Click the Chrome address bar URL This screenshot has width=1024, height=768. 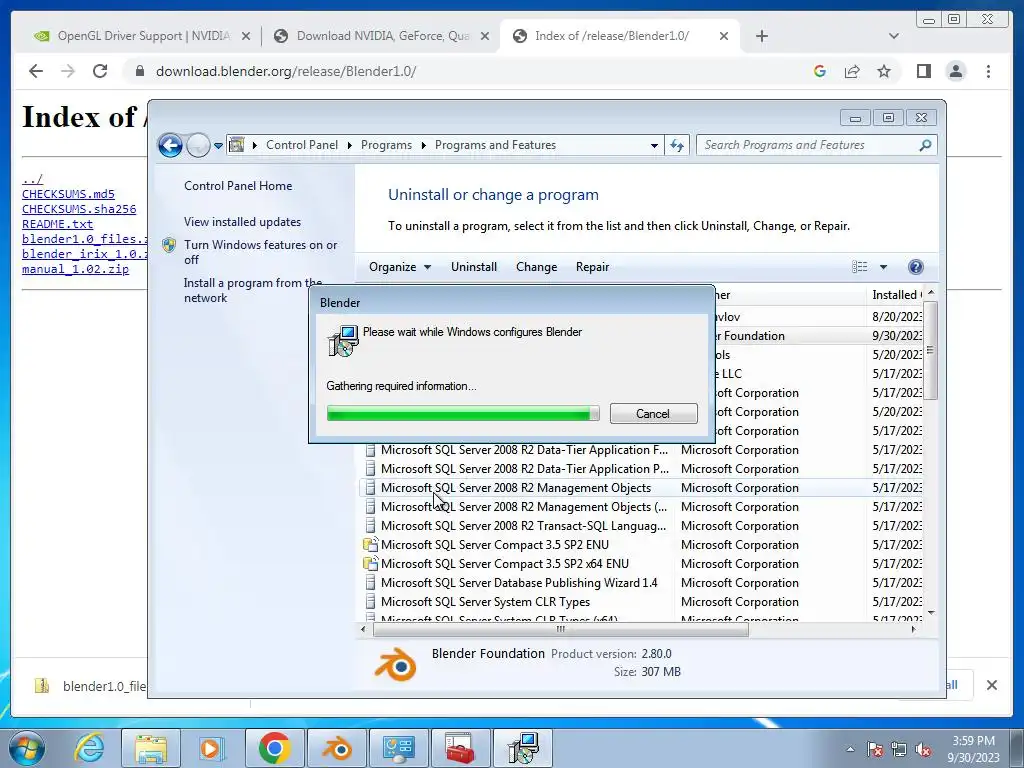coord(286,71)
